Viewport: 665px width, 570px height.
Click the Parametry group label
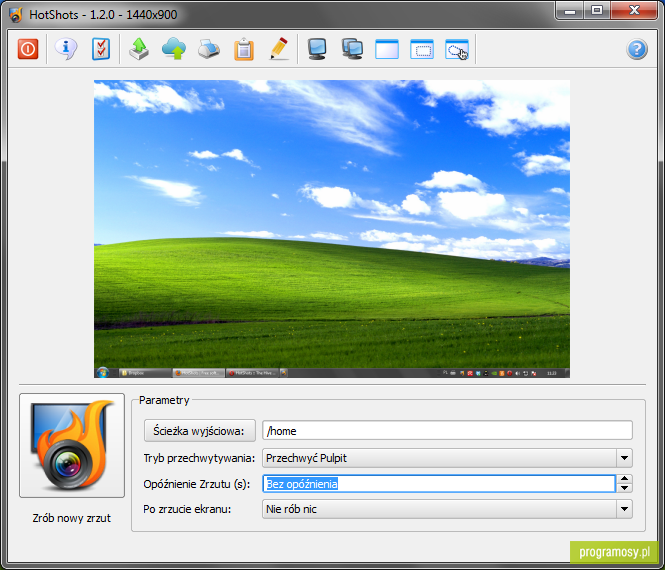tap(164, 400)
